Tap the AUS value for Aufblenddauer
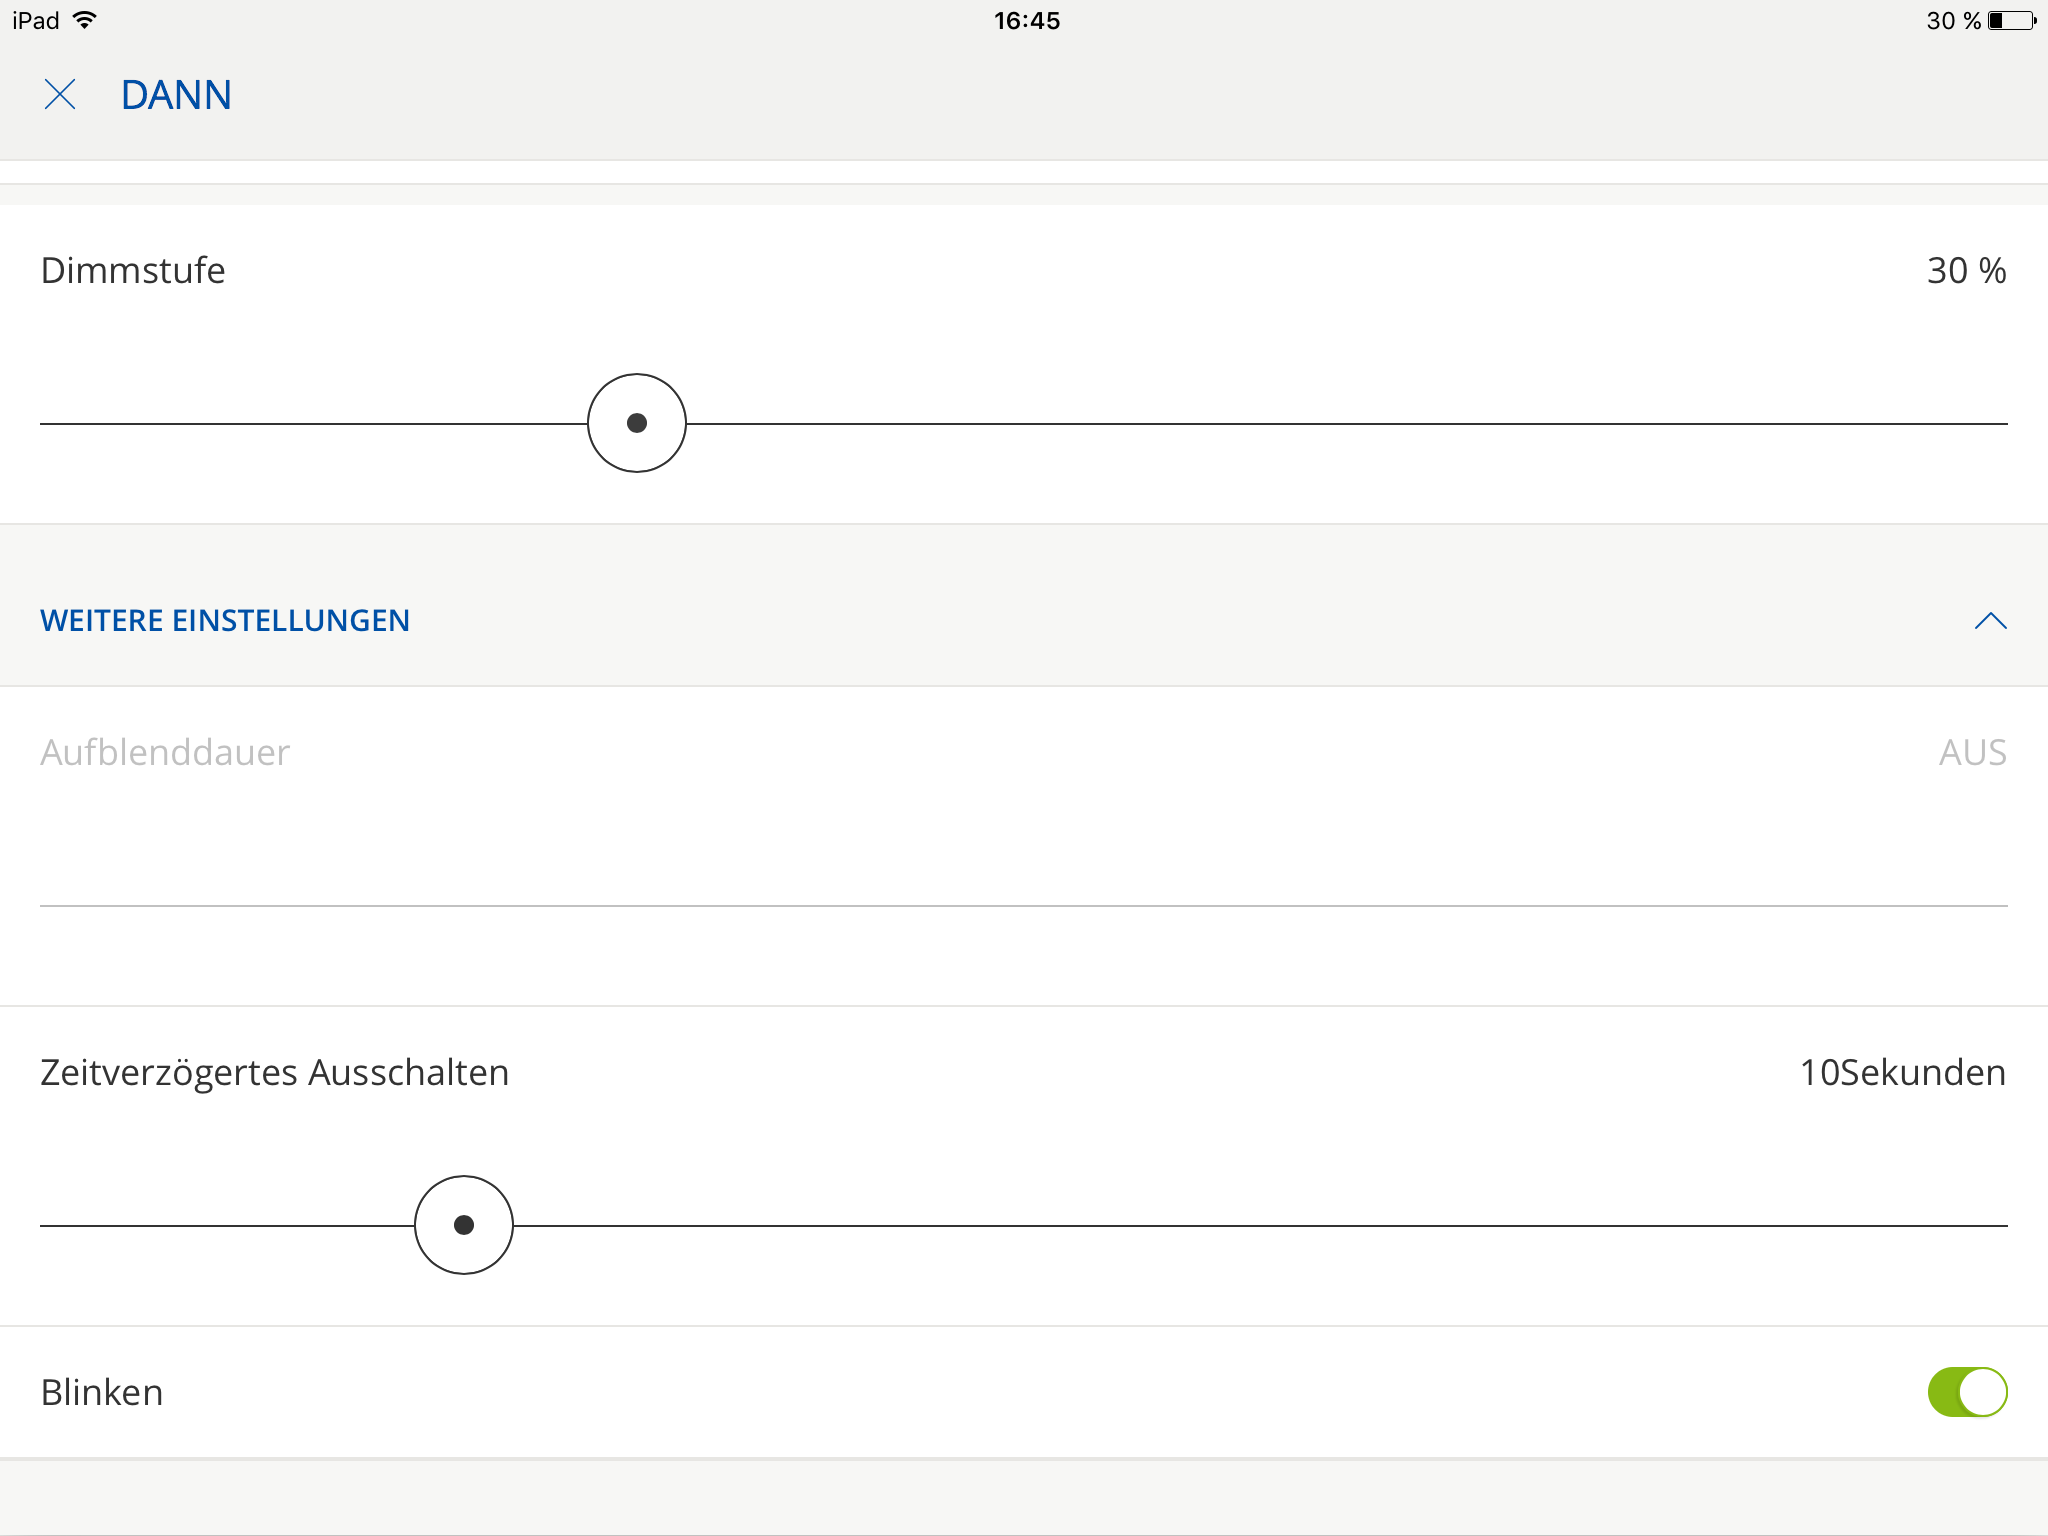Viewport: 2048px width, 1536px height. (1972, 753)
